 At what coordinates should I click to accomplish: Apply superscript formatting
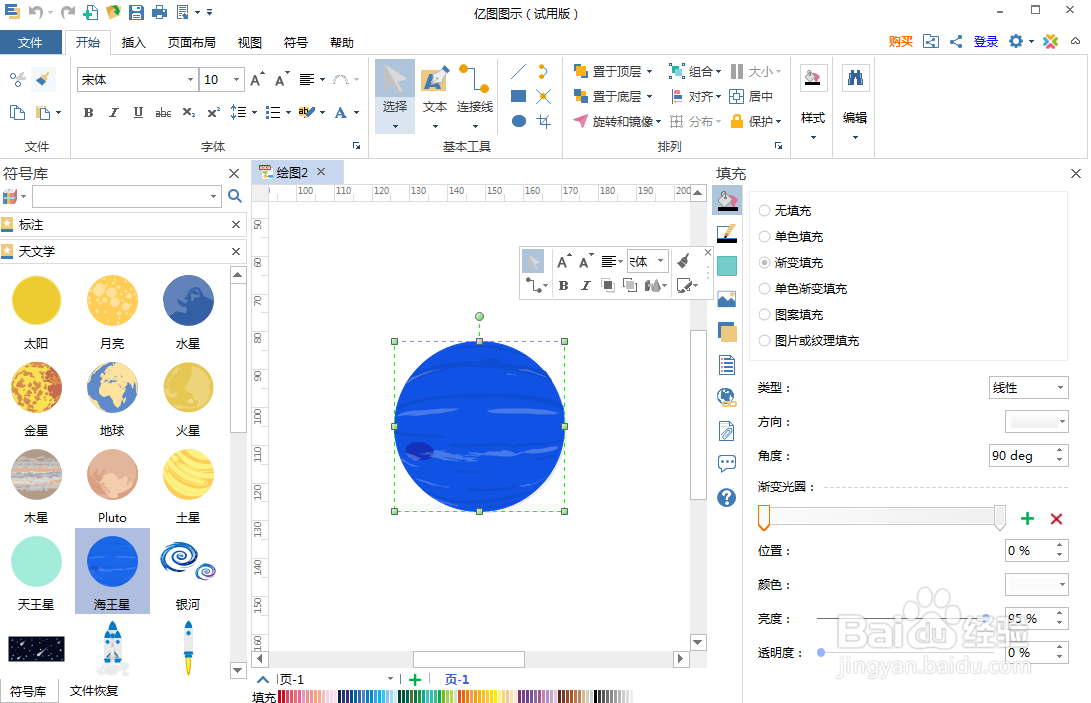coord(214,112)
